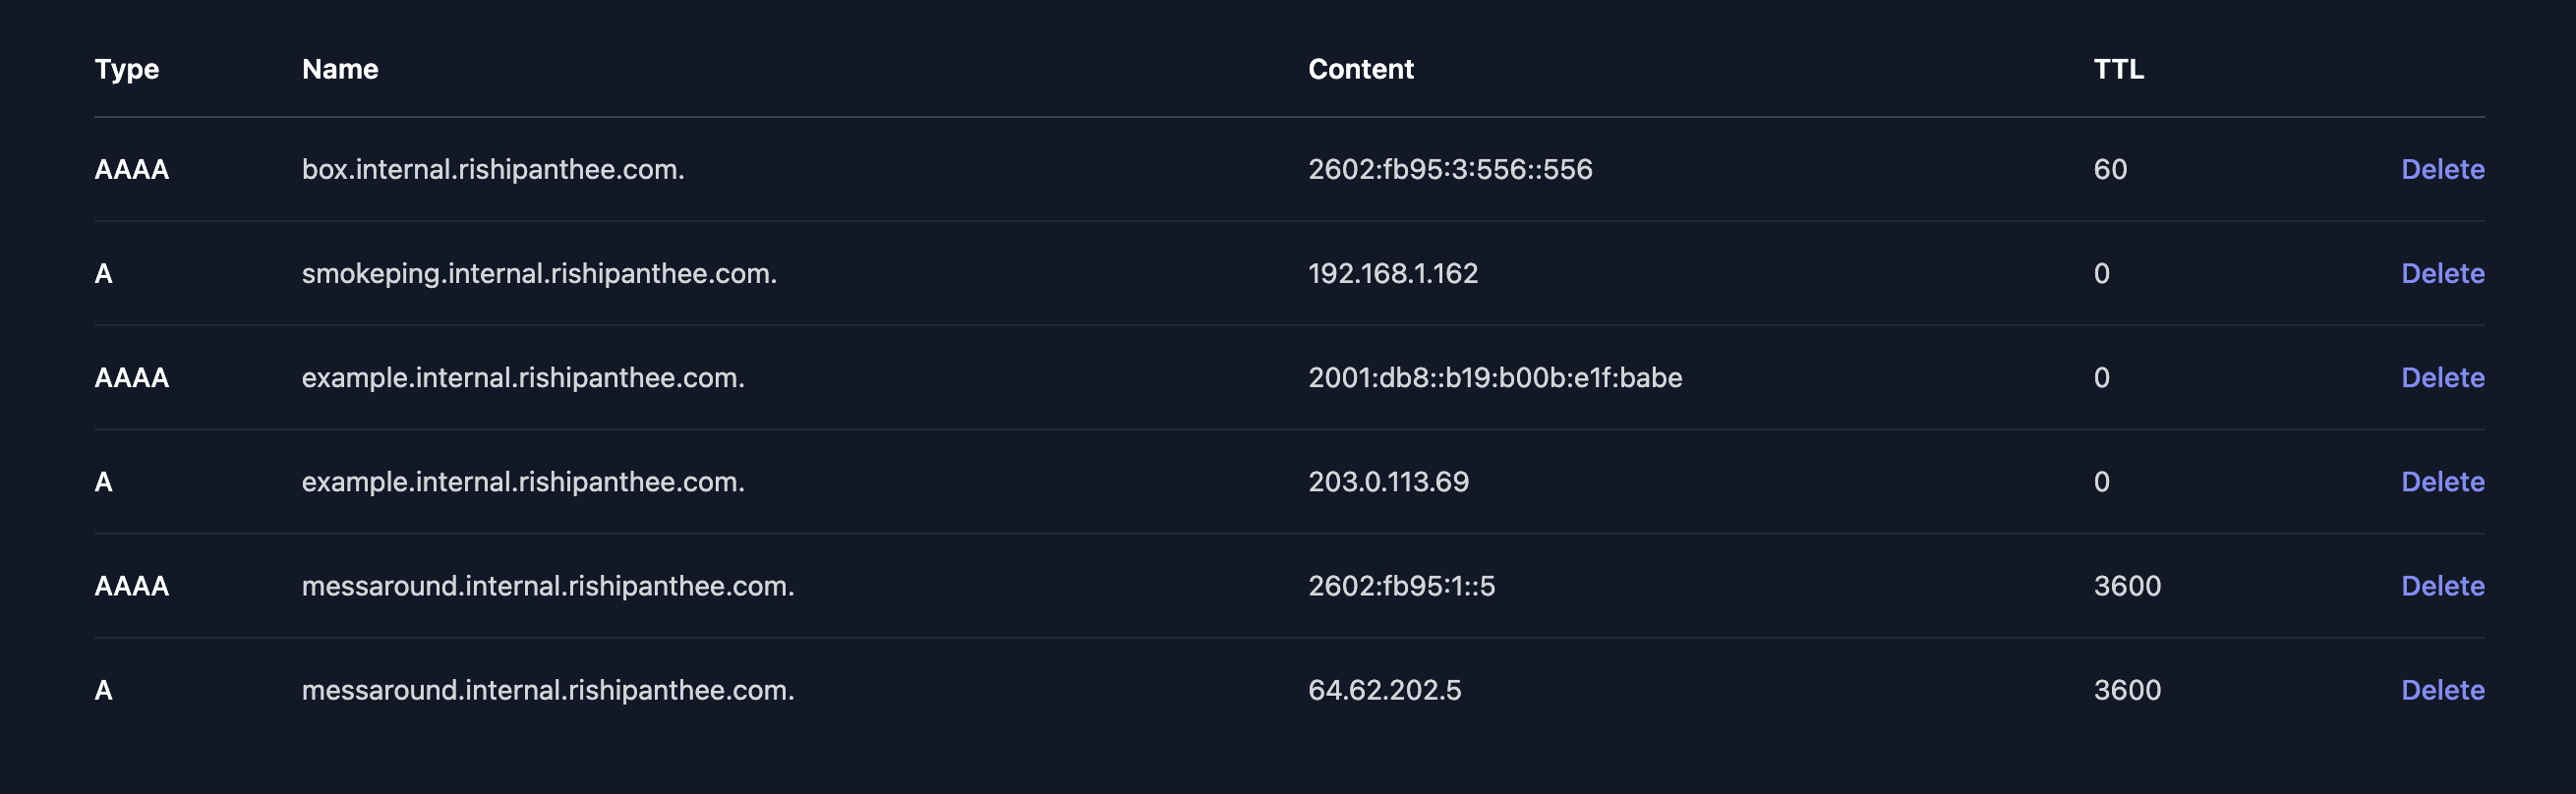
Task: Click the Type column header
Action: [127, 69]
